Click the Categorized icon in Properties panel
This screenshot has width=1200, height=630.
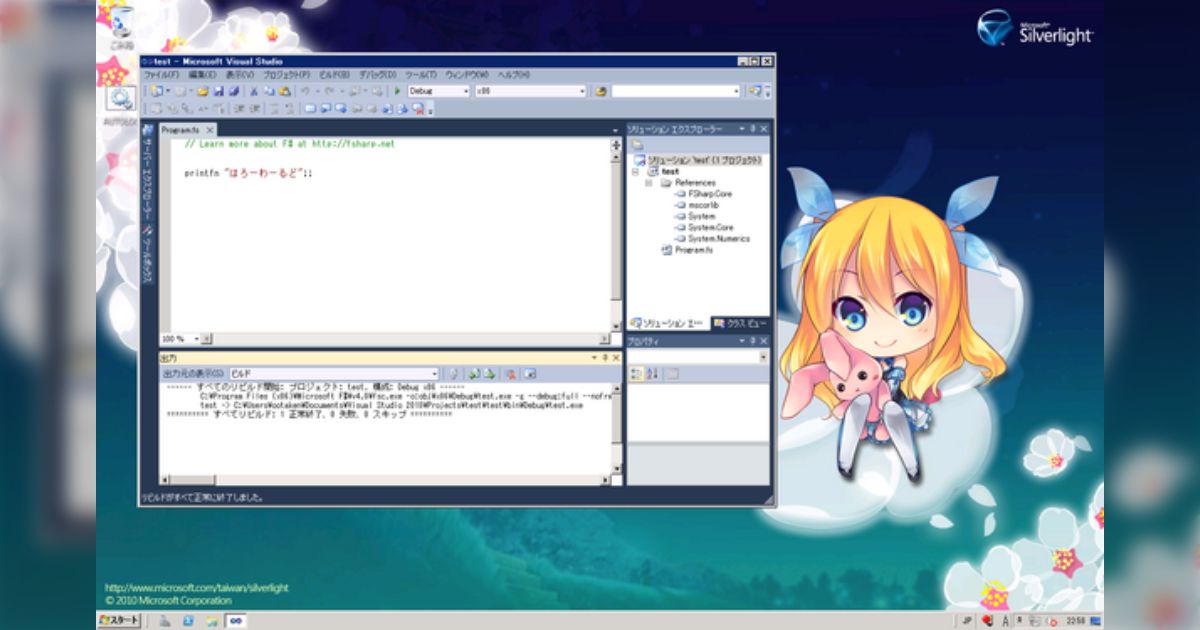(636, 374)
